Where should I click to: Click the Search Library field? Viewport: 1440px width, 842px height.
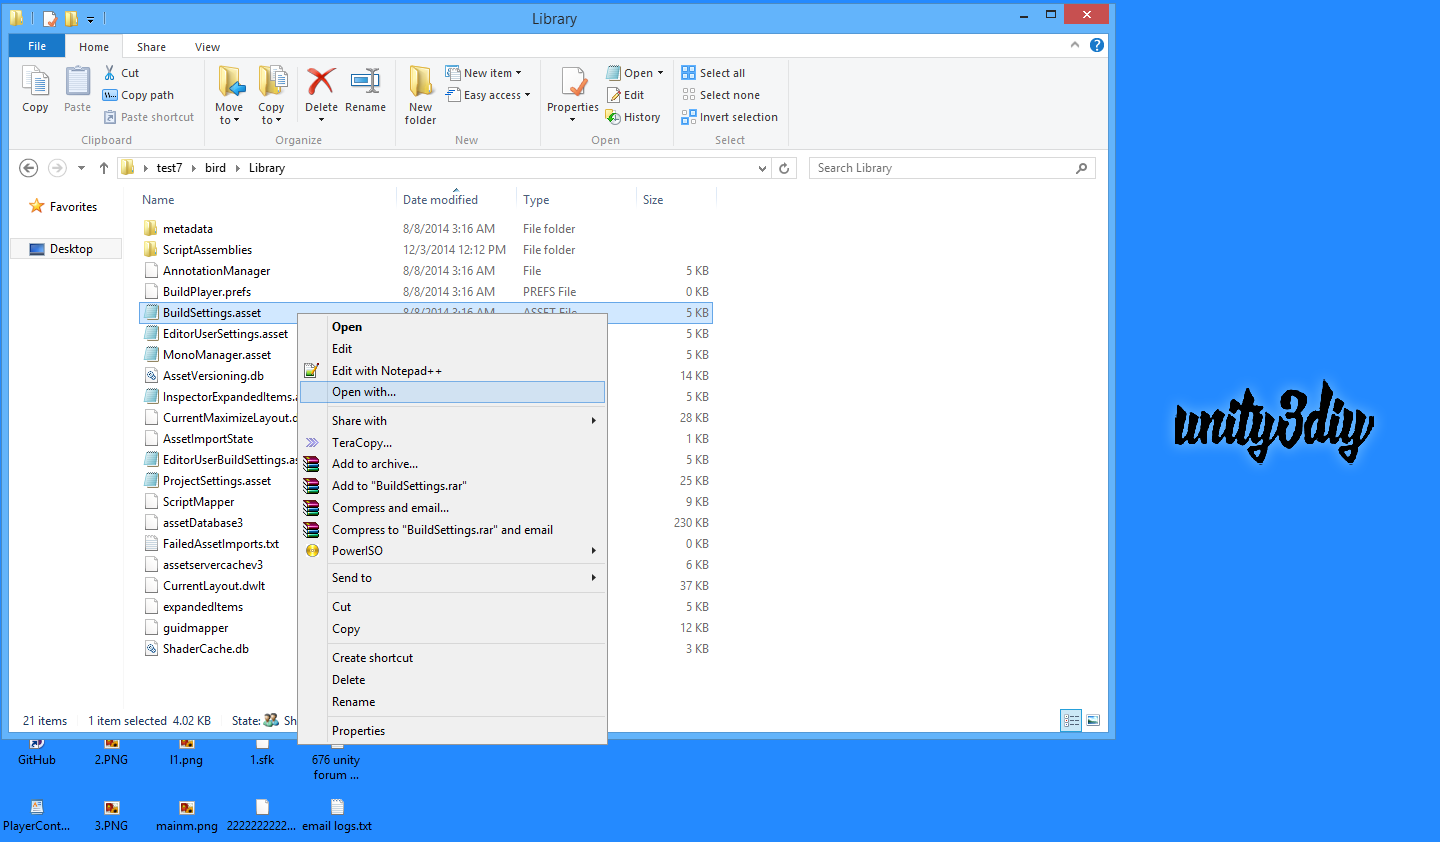pyautogui.click(x=952, y=168)
